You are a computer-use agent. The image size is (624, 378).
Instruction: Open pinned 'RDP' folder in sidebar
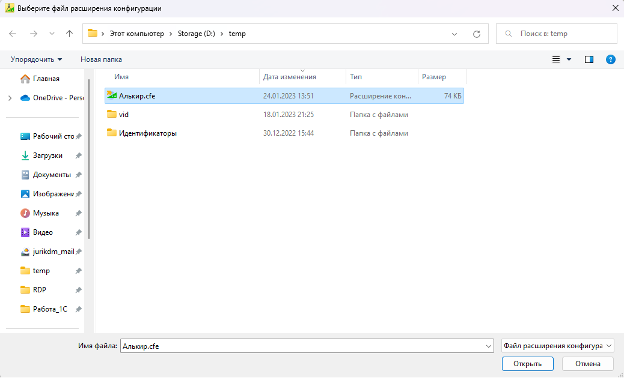click(x=33, y=290)
